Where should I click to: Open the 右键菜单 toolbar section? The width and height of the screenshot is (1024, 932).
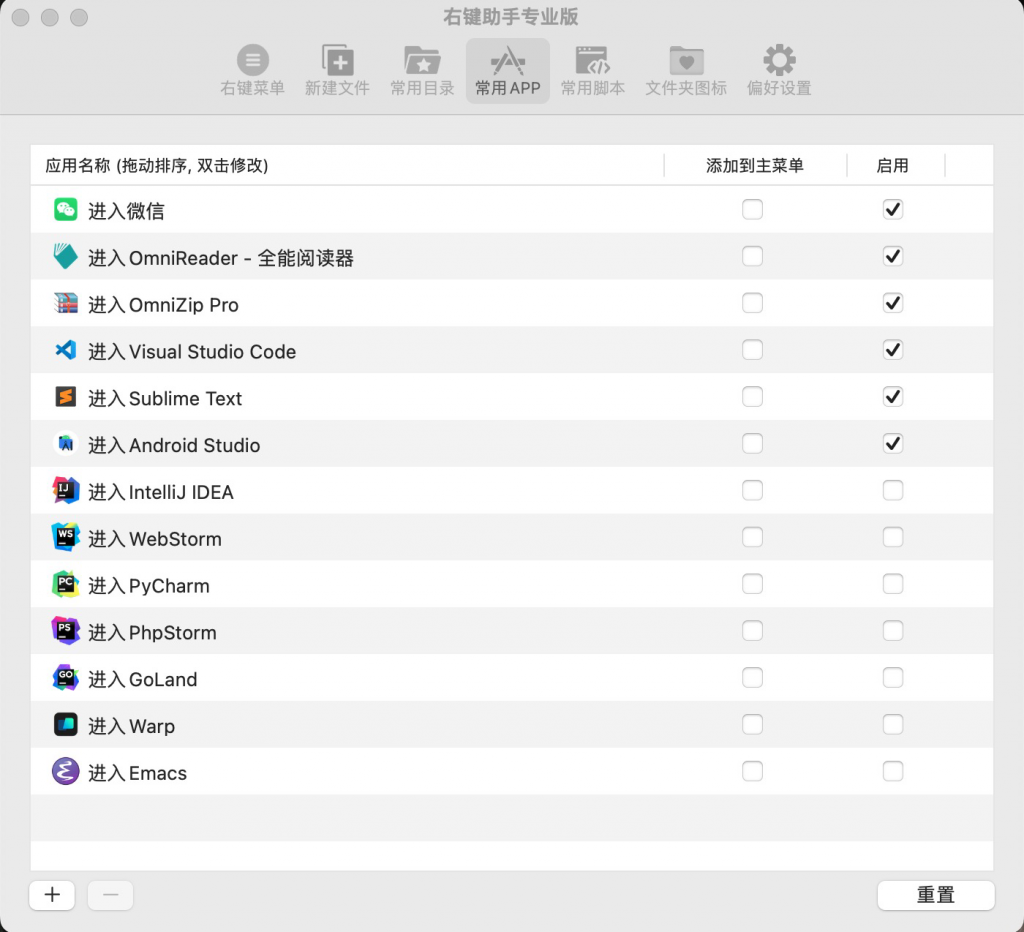(x=252, y=70)
